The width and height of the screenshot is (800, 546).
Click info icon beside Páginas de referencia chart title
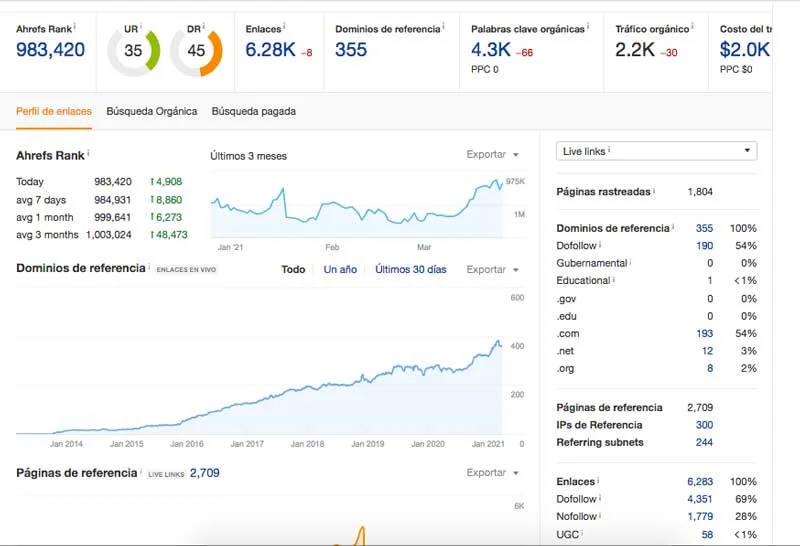(141, 470)
